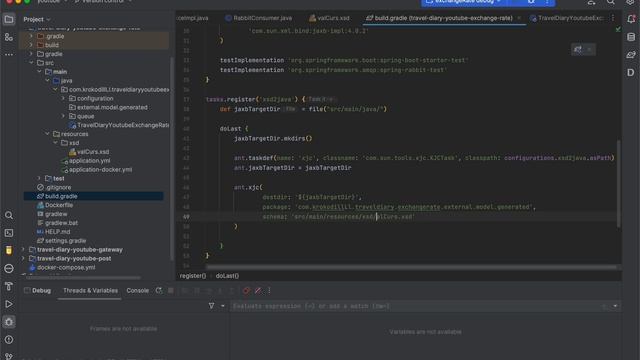Open the Find tool window magnifier in left sidebar
Screen dimensions: 640x360
pyautogui.click(x=9, y=215)
